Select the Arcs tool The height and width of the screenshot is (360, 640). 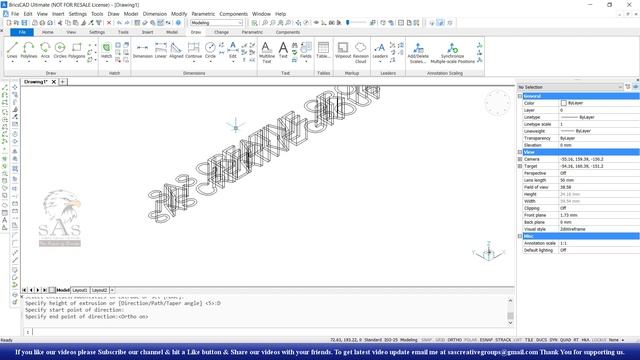(x=45, y=50)
